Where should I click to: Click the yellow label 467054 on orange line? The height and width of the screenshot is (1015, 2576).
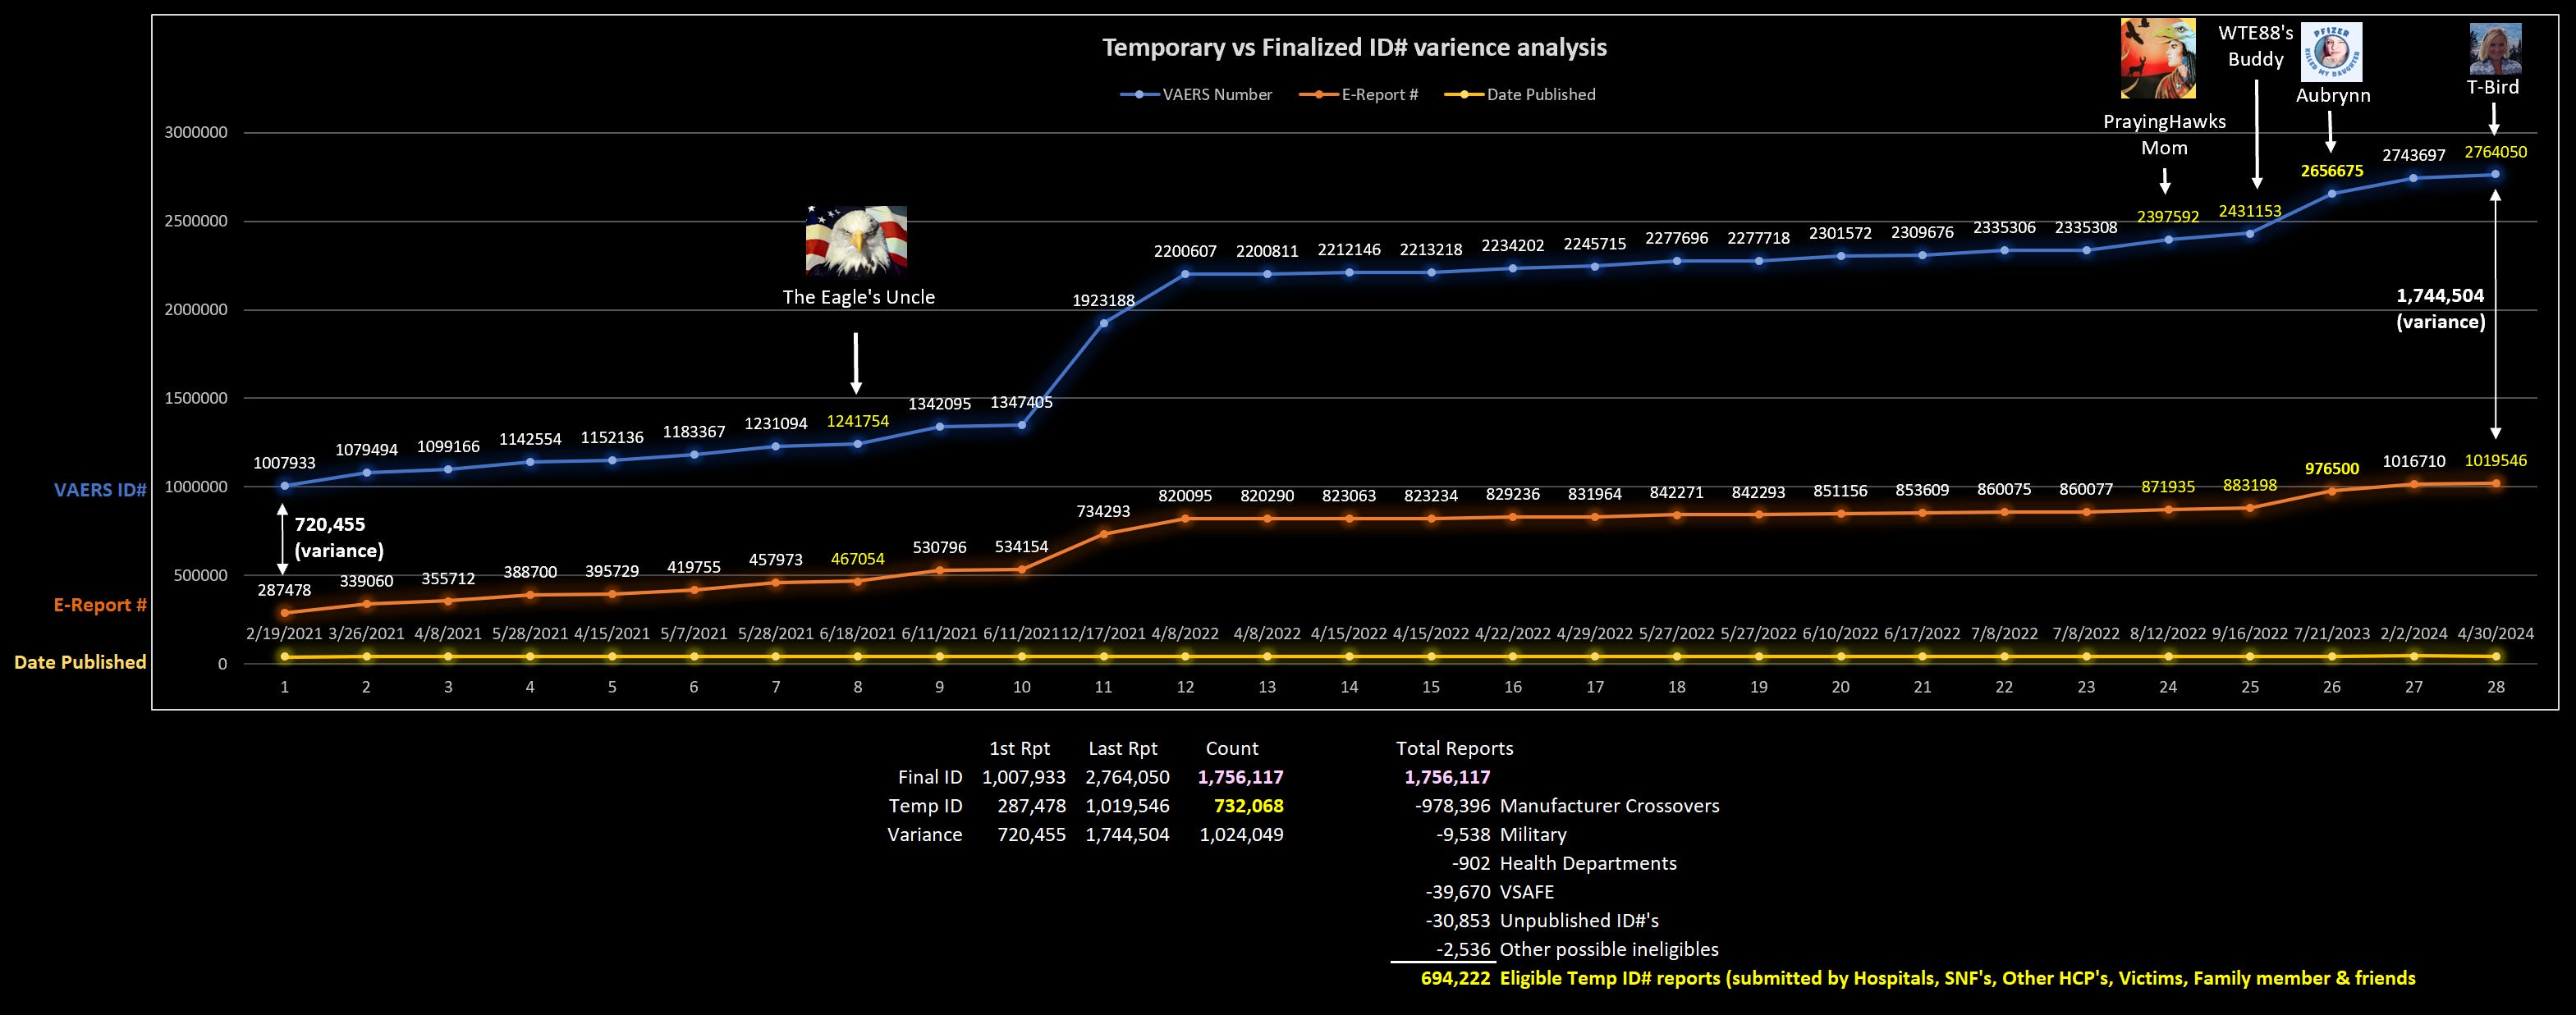tap(857, 559)
